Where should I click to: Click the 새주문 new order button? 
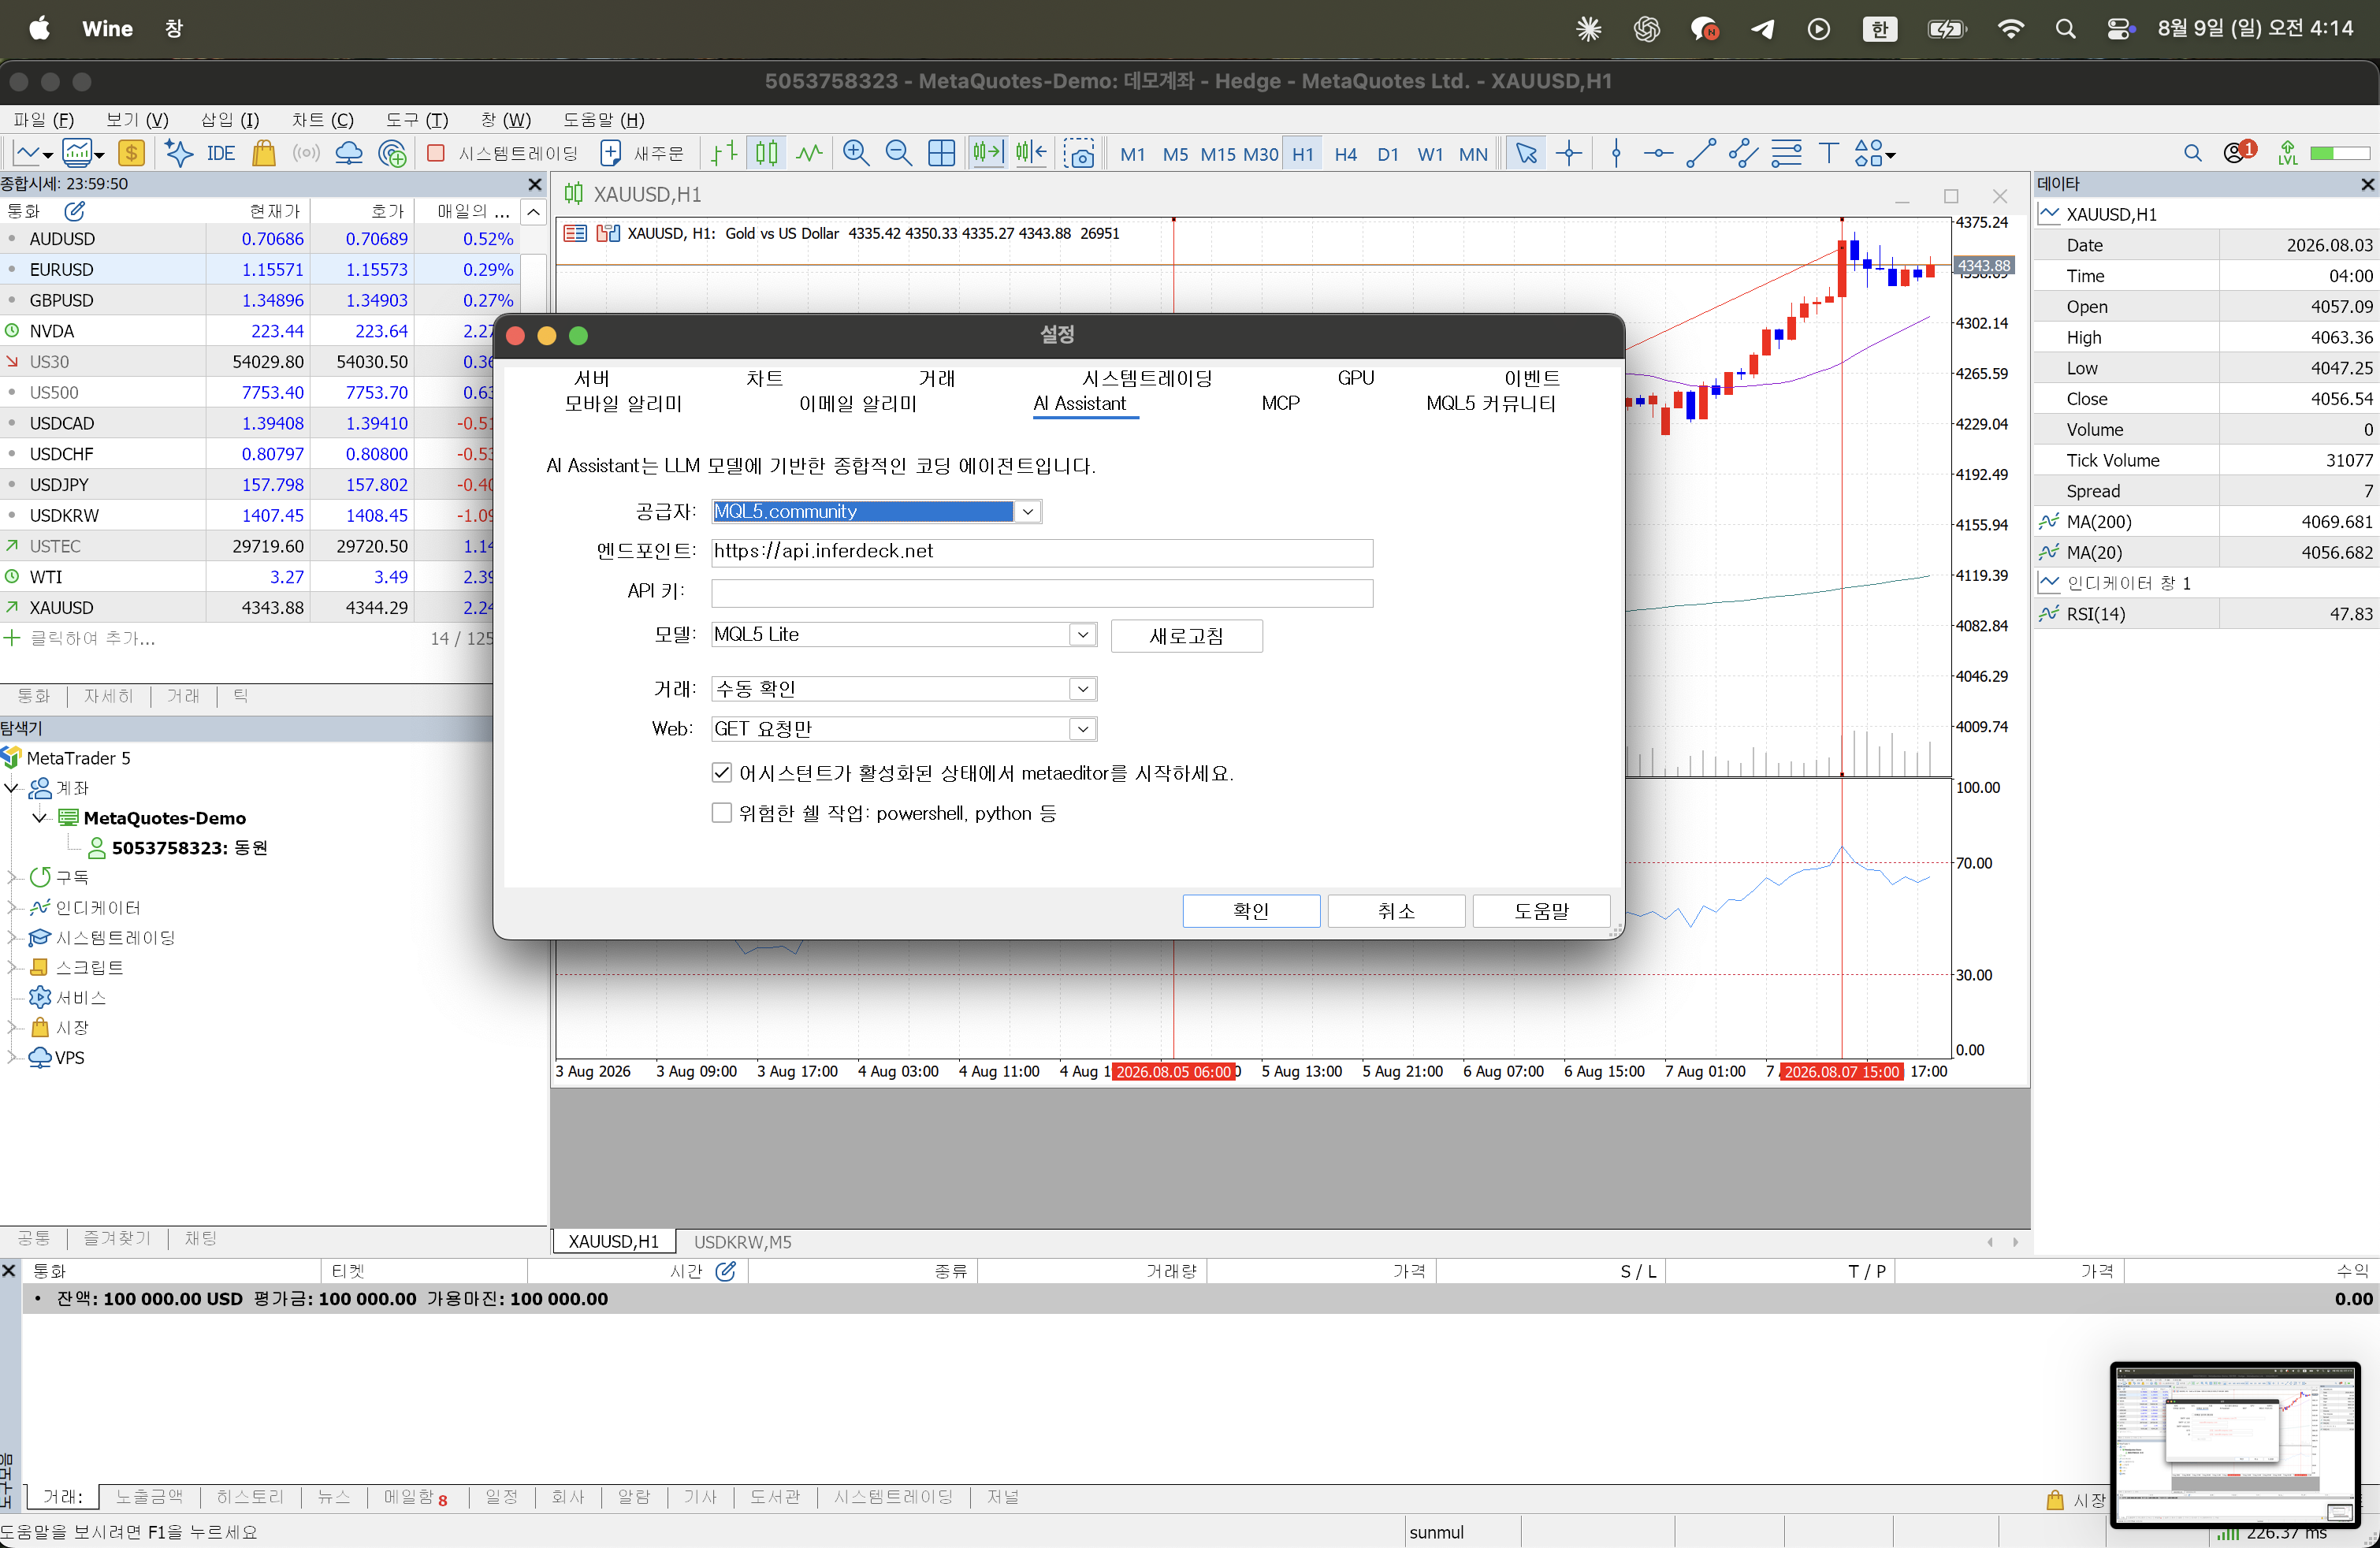(x=642, y=154)
